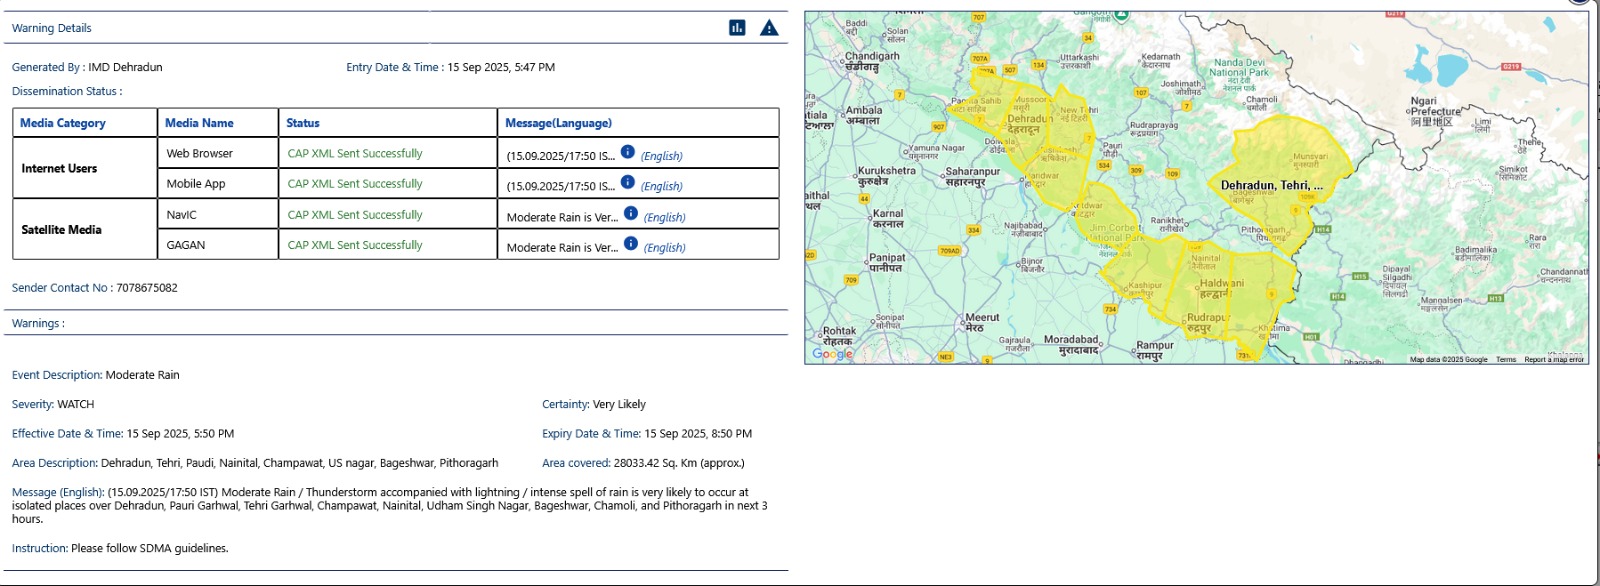The height and width of the screenshot is (586, 1600).
Task: Show message info for NavIC row
Action: (630, 213)
